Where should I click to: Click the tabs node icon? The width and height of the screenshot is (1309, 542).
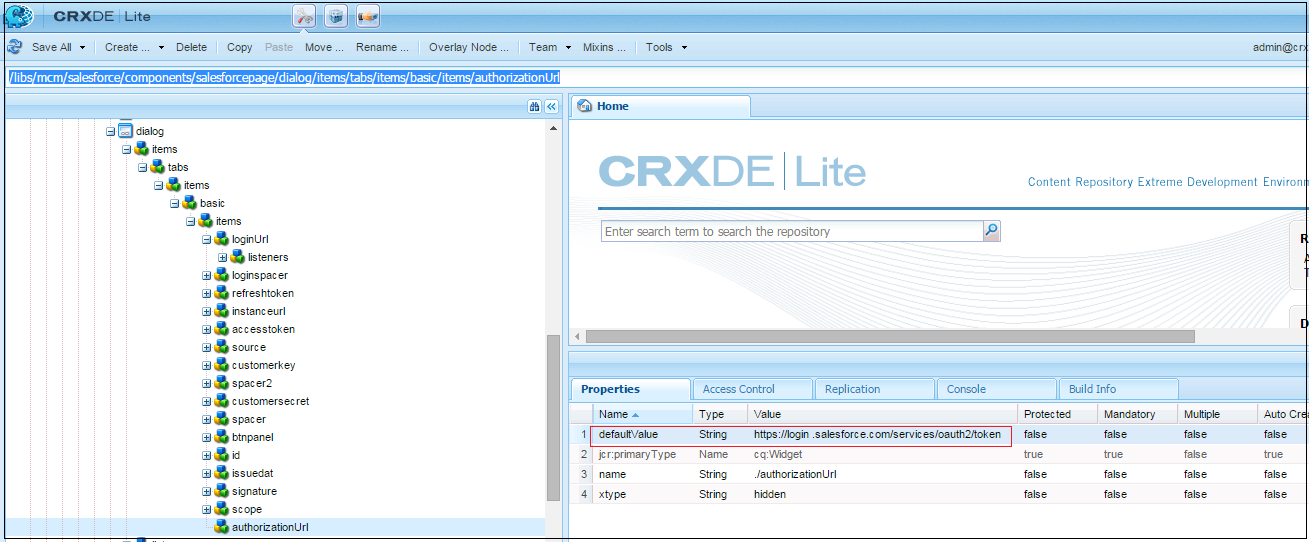[158, 167]
